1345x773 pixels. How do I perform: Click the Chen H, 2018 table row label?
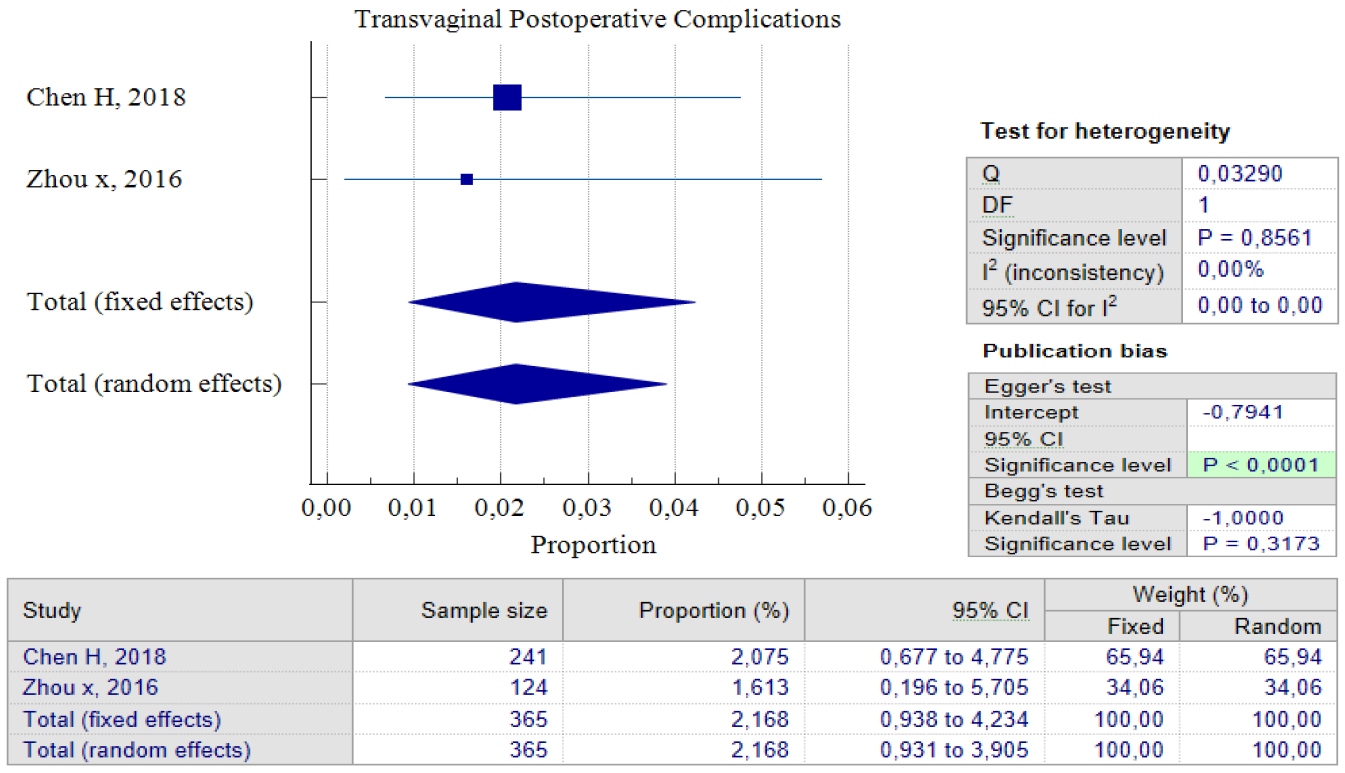pyautogui.click(x=95, y=657)
